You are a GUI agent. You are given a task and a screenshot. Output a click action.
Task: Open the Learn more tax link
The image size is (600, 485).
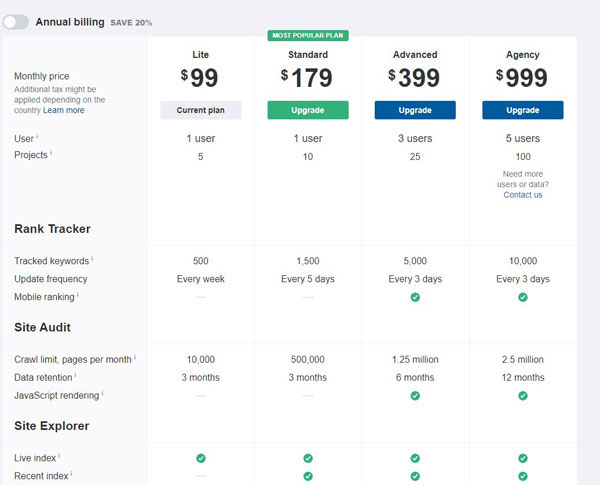(x=64, y=110)
